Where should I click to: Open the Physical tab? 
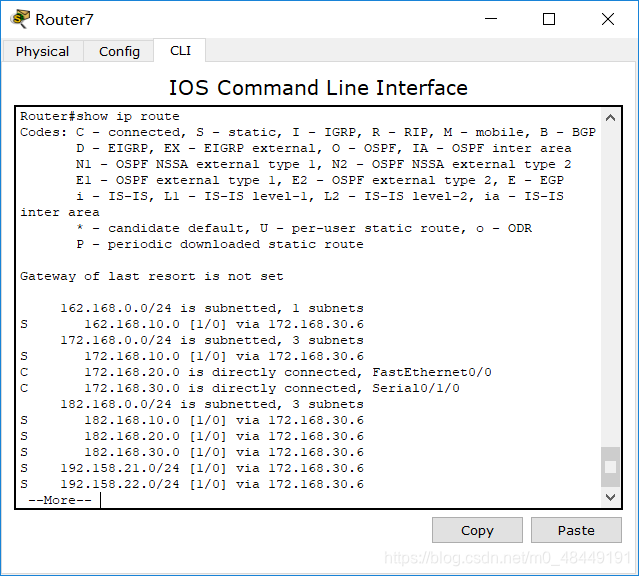coord(42,51)
